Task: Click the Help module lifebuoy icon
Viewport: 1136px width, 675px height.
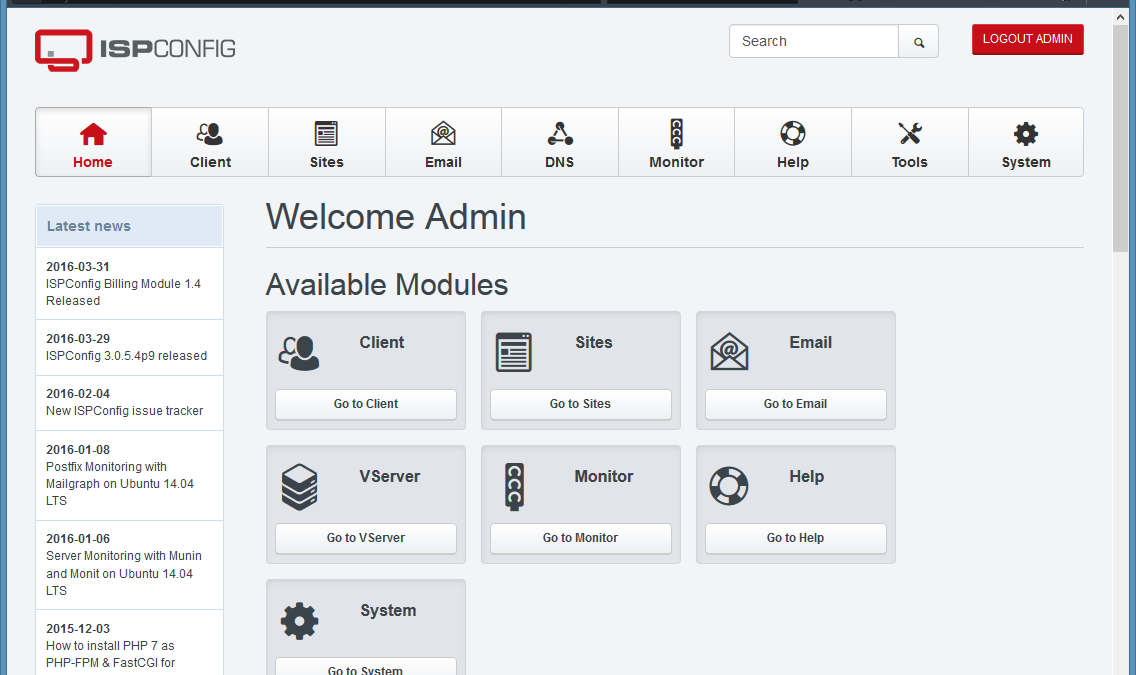Action: pos(729,486)
